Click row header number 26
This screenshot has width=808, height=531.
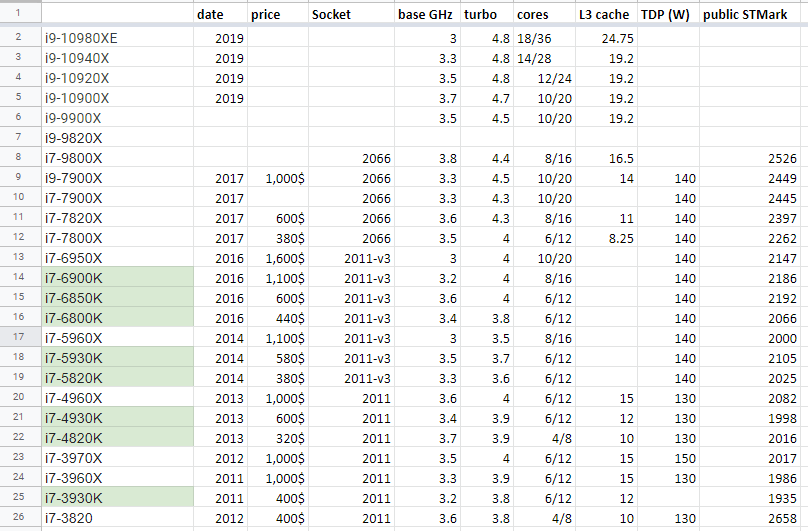click(19, 516)
